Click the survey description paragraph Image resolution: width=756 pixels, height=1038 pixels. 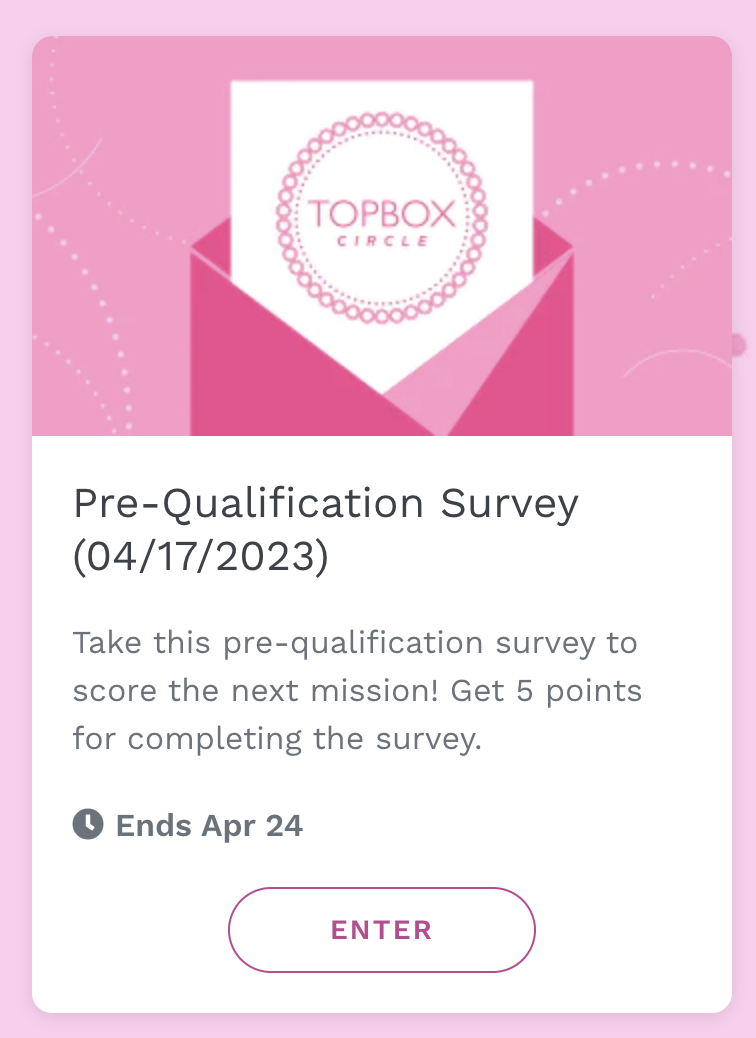tap(357, 690)
